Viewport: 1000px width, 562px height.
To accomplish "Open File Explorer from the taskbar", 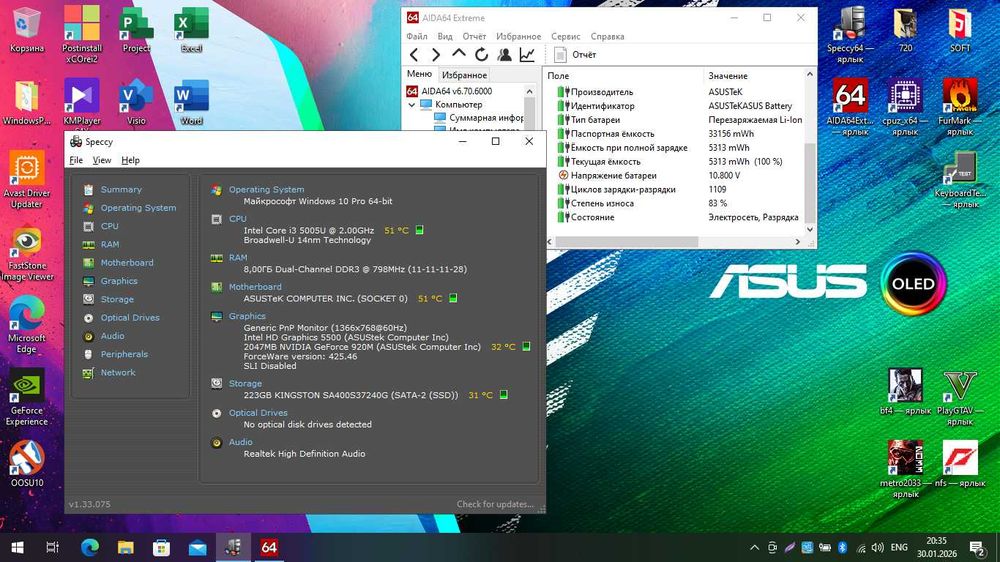I will [126, 547].
